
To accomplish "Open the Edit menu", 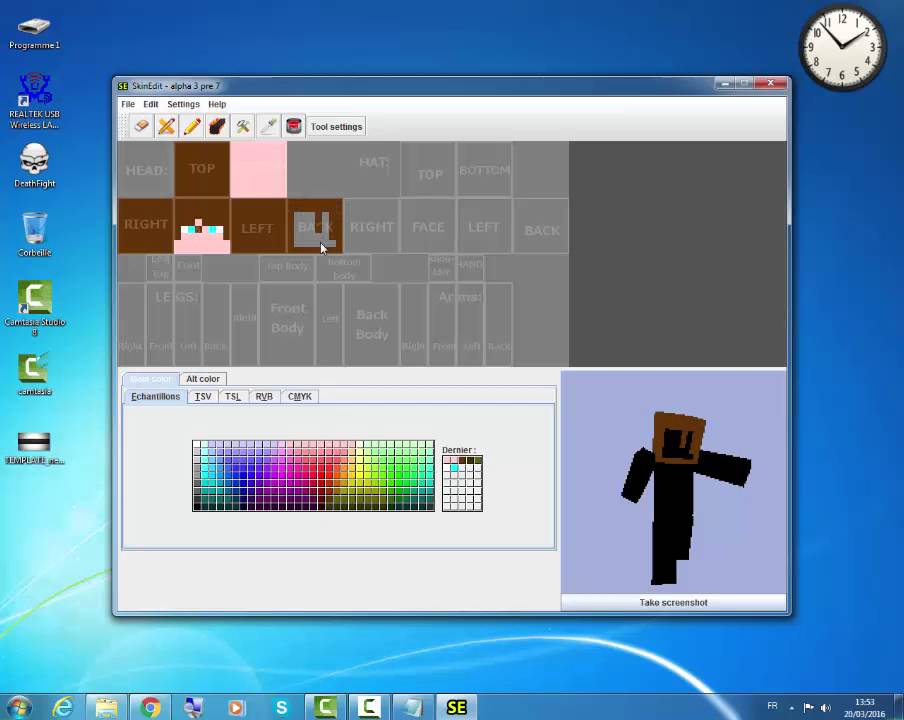I will pyautogui.click(x=150, y=104).
